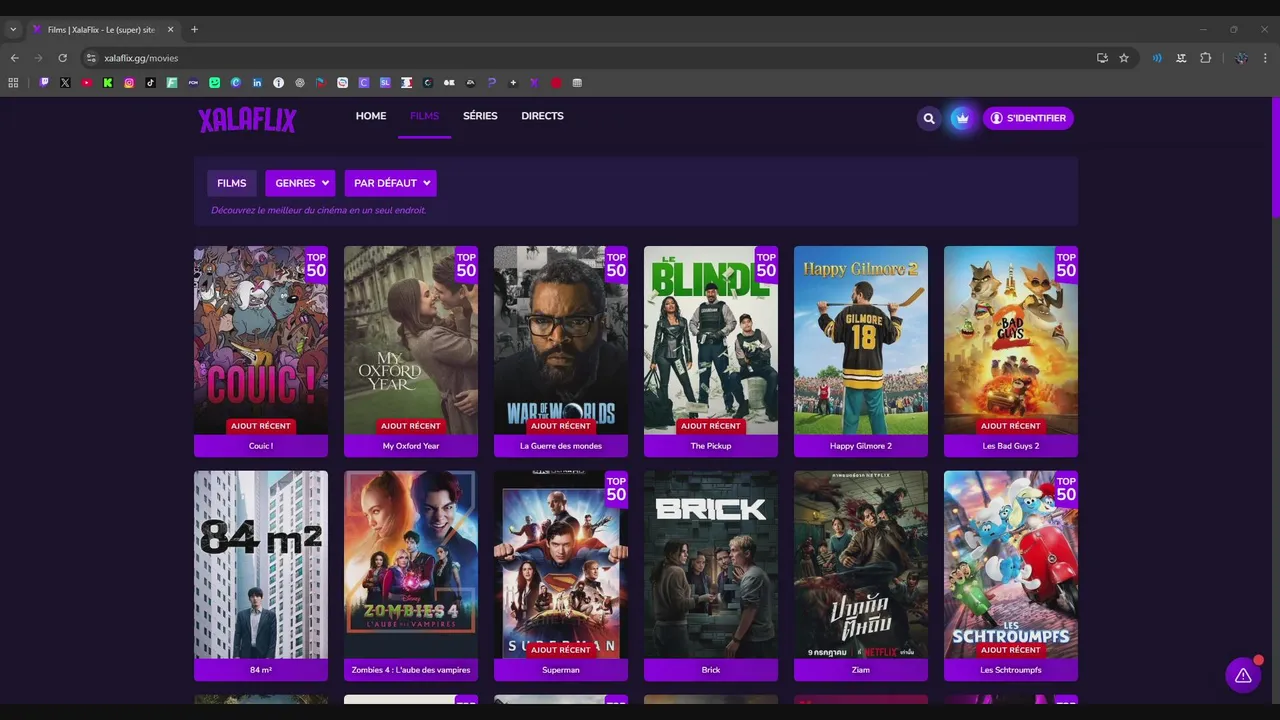Bookmark this page with the star icon

[1124, 58]
